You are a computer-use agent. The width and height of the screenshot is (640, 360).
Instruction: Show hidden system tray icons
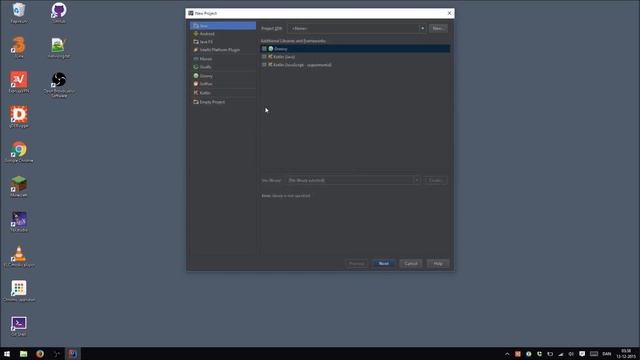point(507,354)
